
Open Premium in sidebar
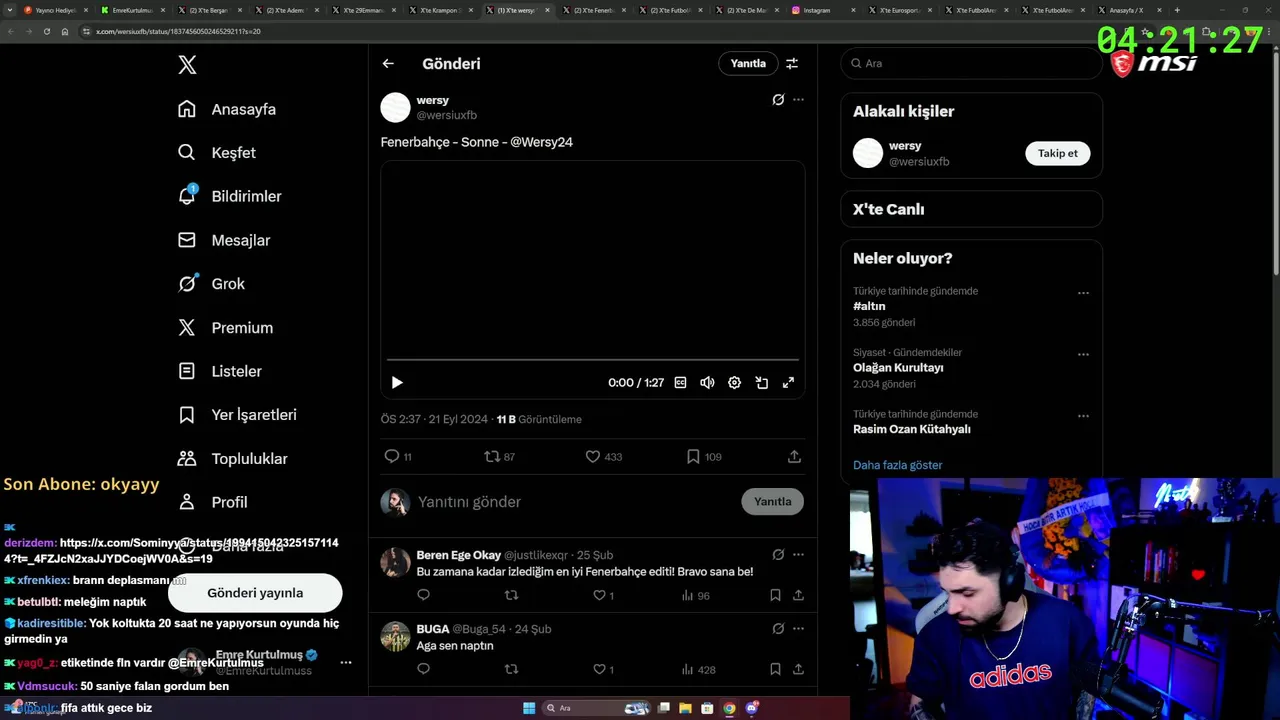[225, 328]
